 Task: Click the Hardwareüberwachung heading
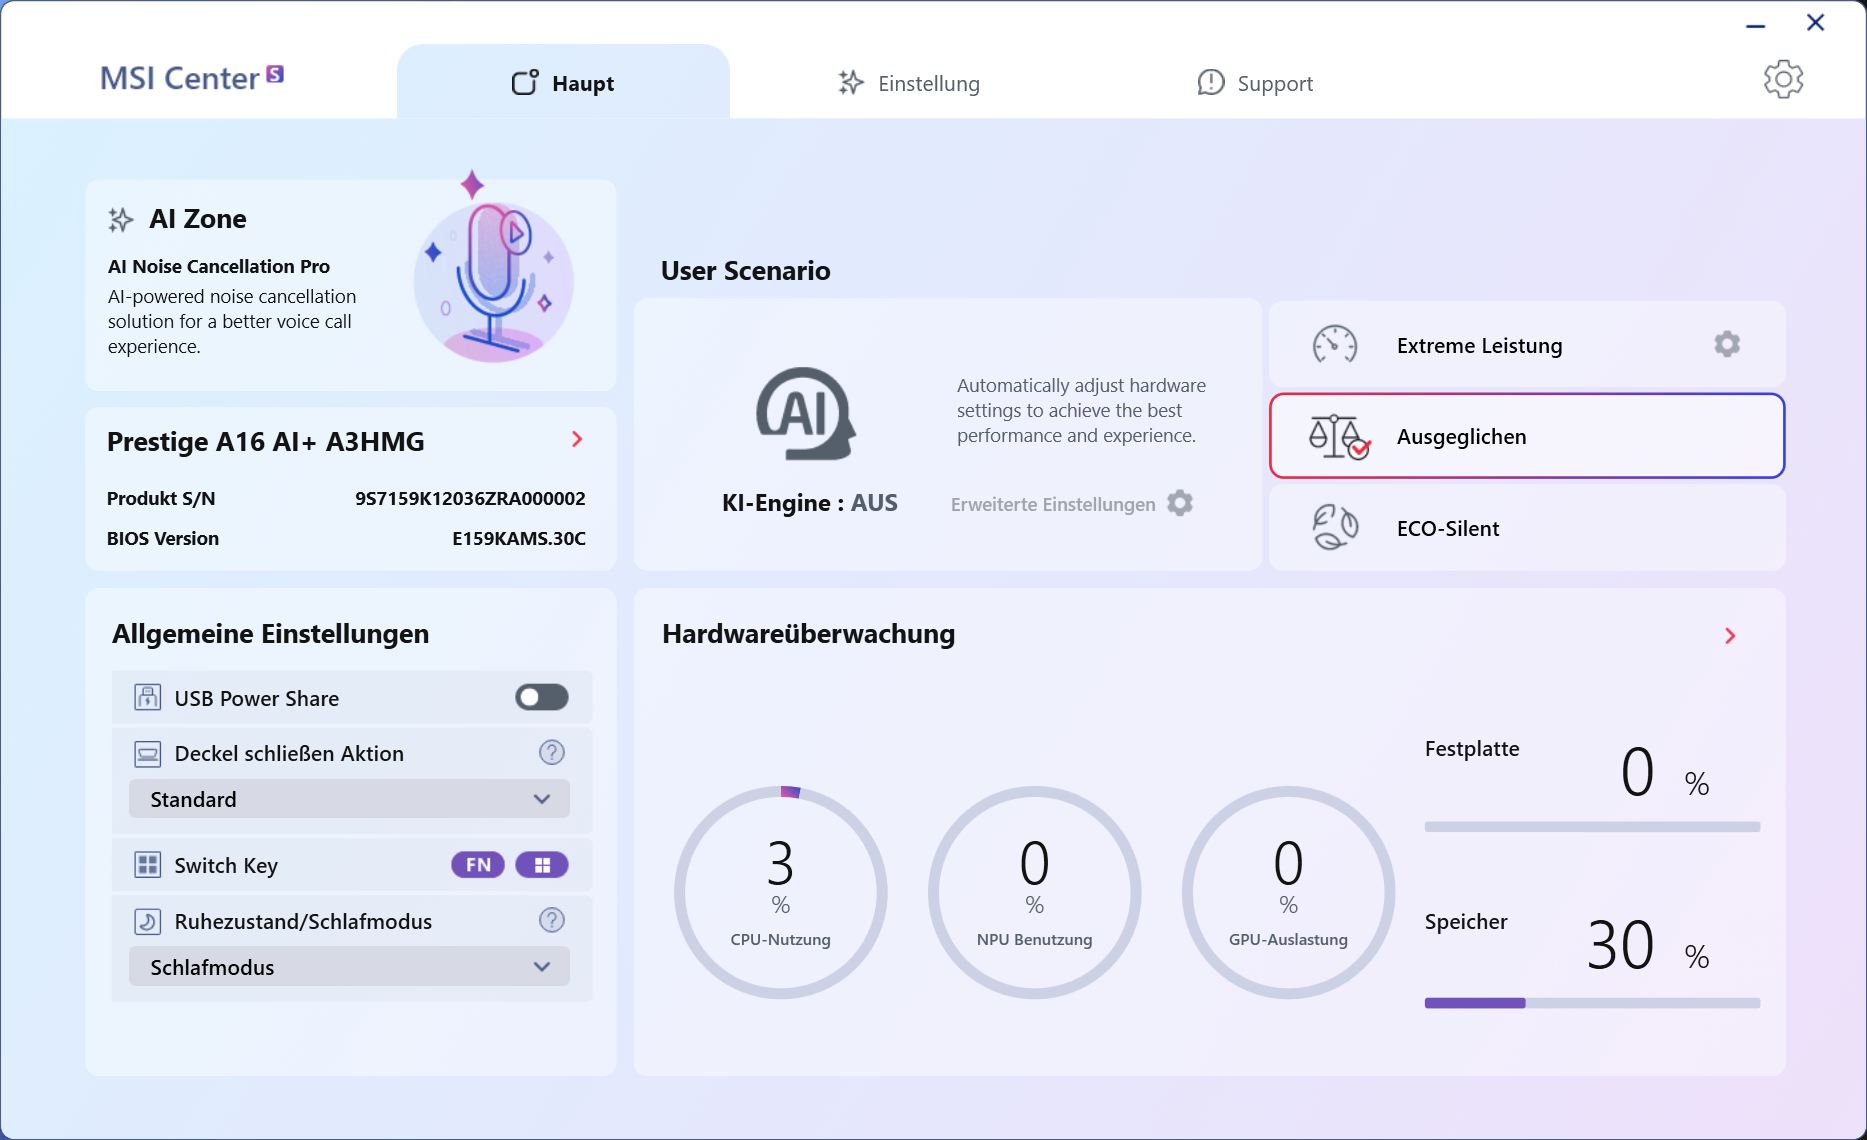click(x=809, y=633)
